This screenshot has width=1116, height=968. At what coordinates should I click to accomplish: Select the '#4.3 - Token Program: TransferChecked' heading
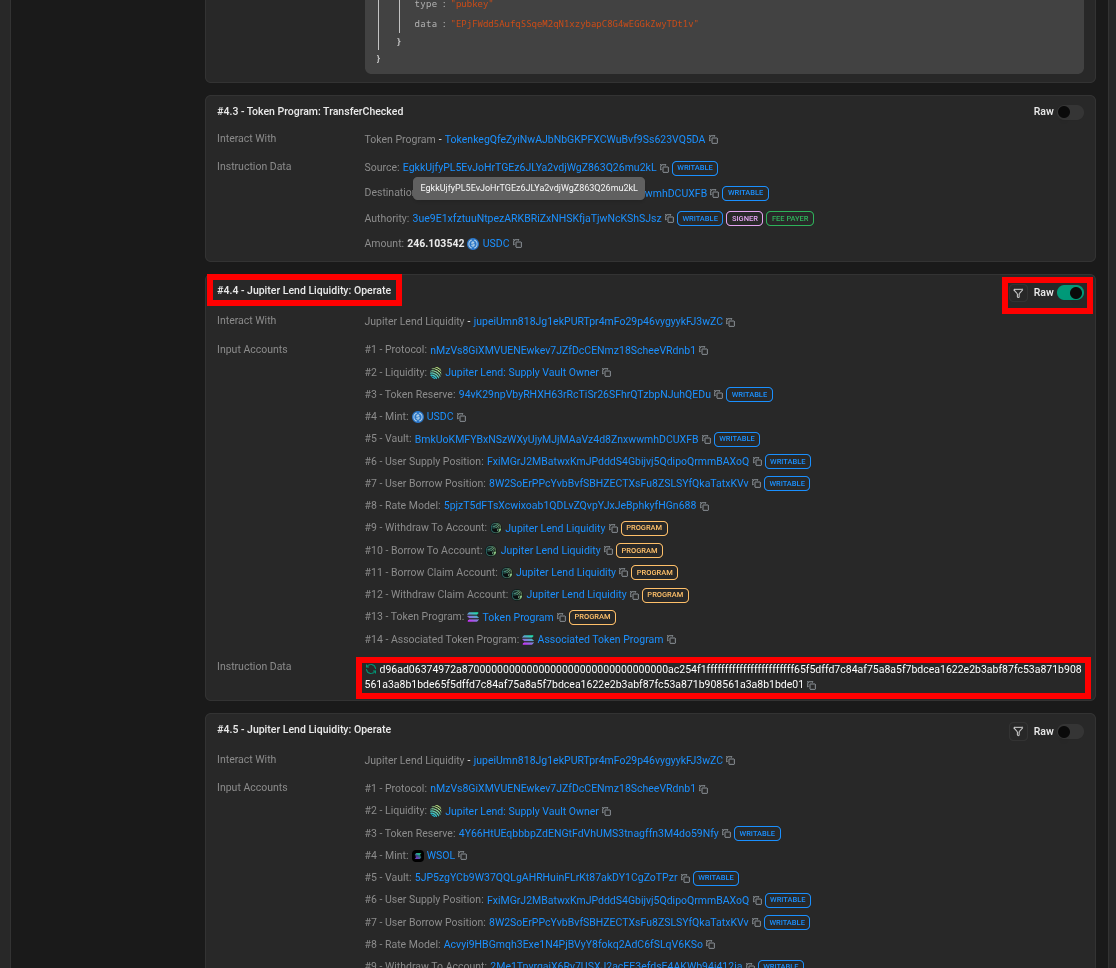[x=310, y=111]
